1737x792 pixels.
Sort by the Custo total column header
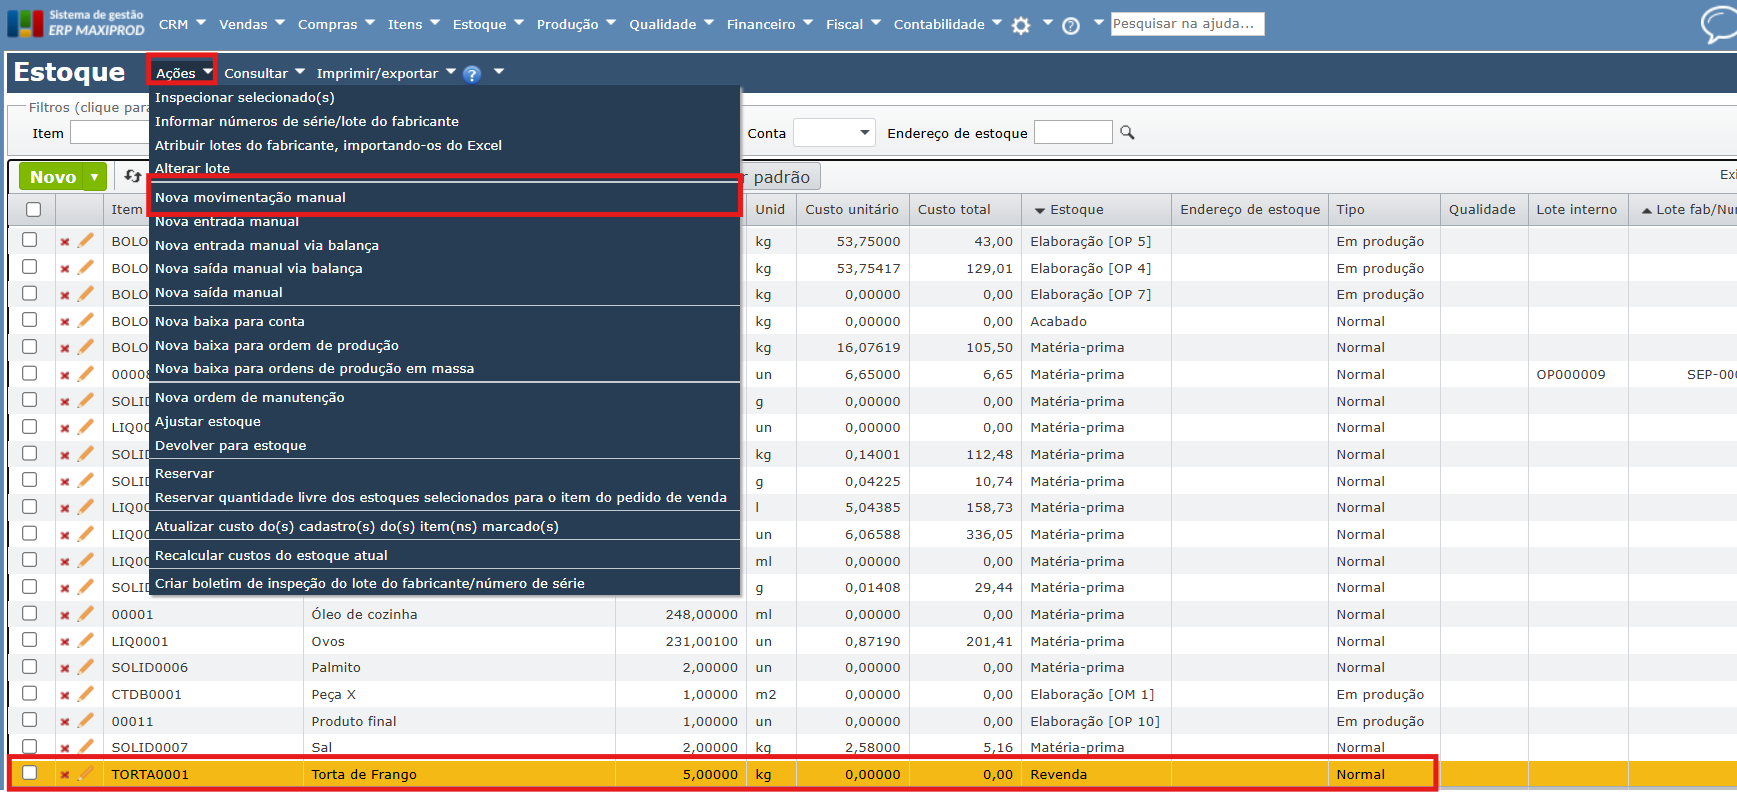(954, 210)
